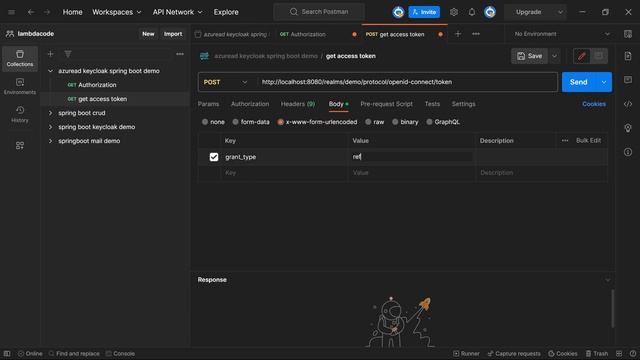Open the lightbulb icon in right sidebar

point(628,128)
